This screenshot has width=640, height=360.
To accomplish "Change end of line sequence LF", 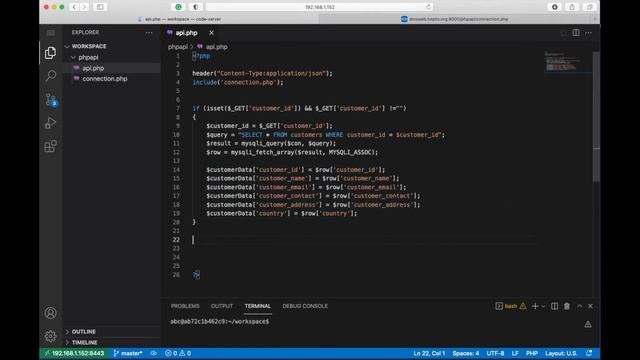I will pyautogui.click(x=515, y=353).
